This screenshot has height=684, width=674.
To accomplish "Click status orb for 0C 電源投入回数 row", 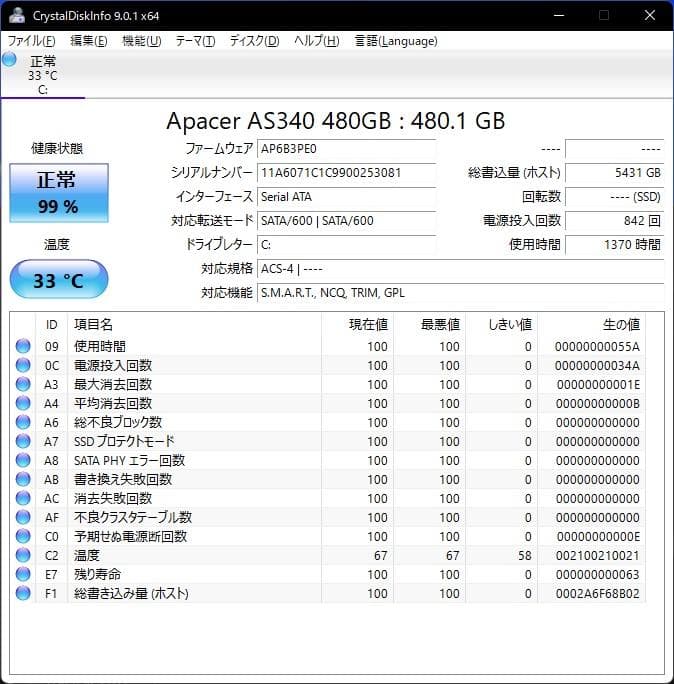I will tap(23, 365).
